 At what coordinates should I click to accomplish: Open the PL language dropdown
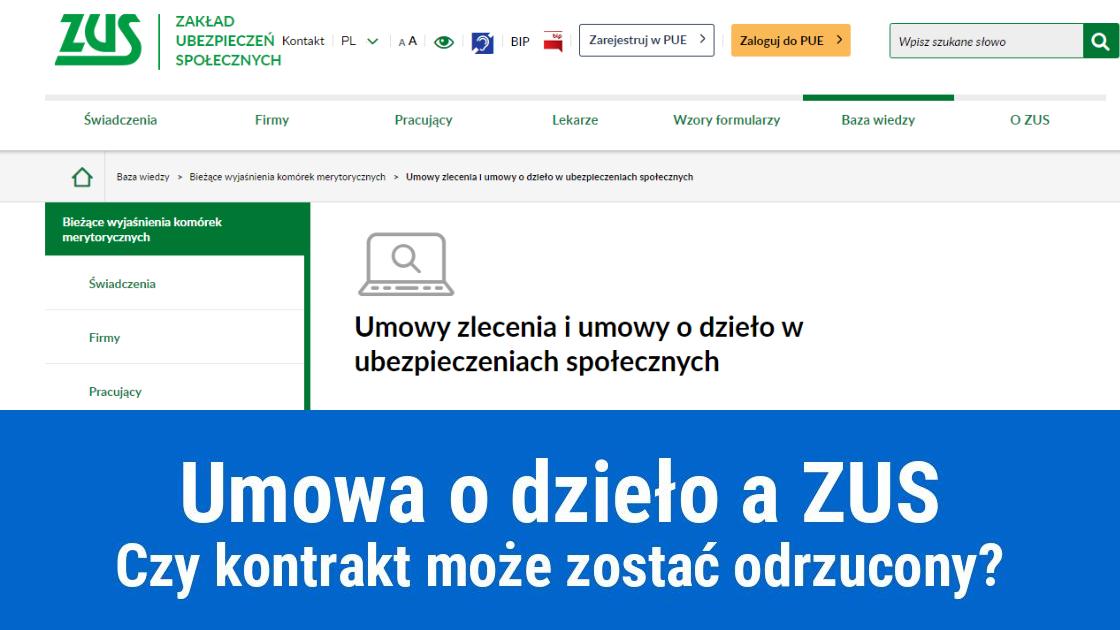[x=359, y=41]
